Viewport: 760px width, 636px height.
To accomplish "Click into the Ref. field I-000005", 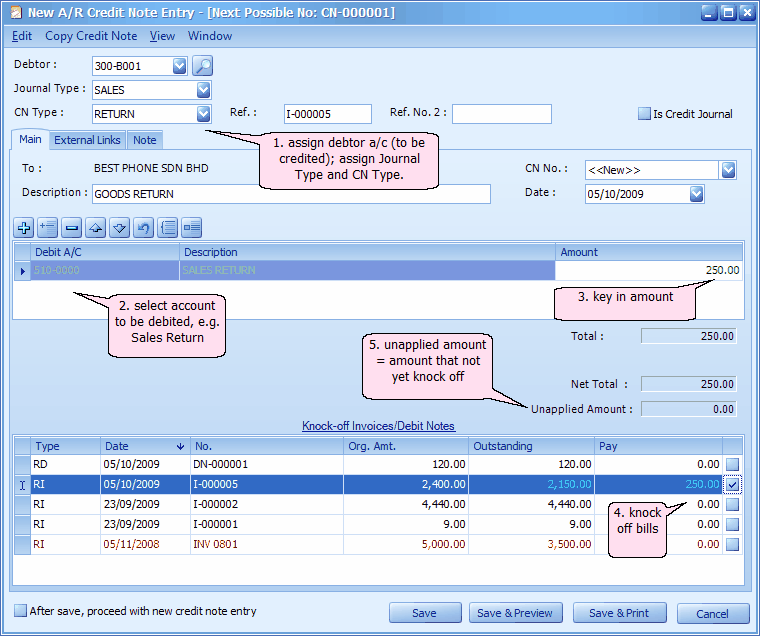I will [328, 114].
